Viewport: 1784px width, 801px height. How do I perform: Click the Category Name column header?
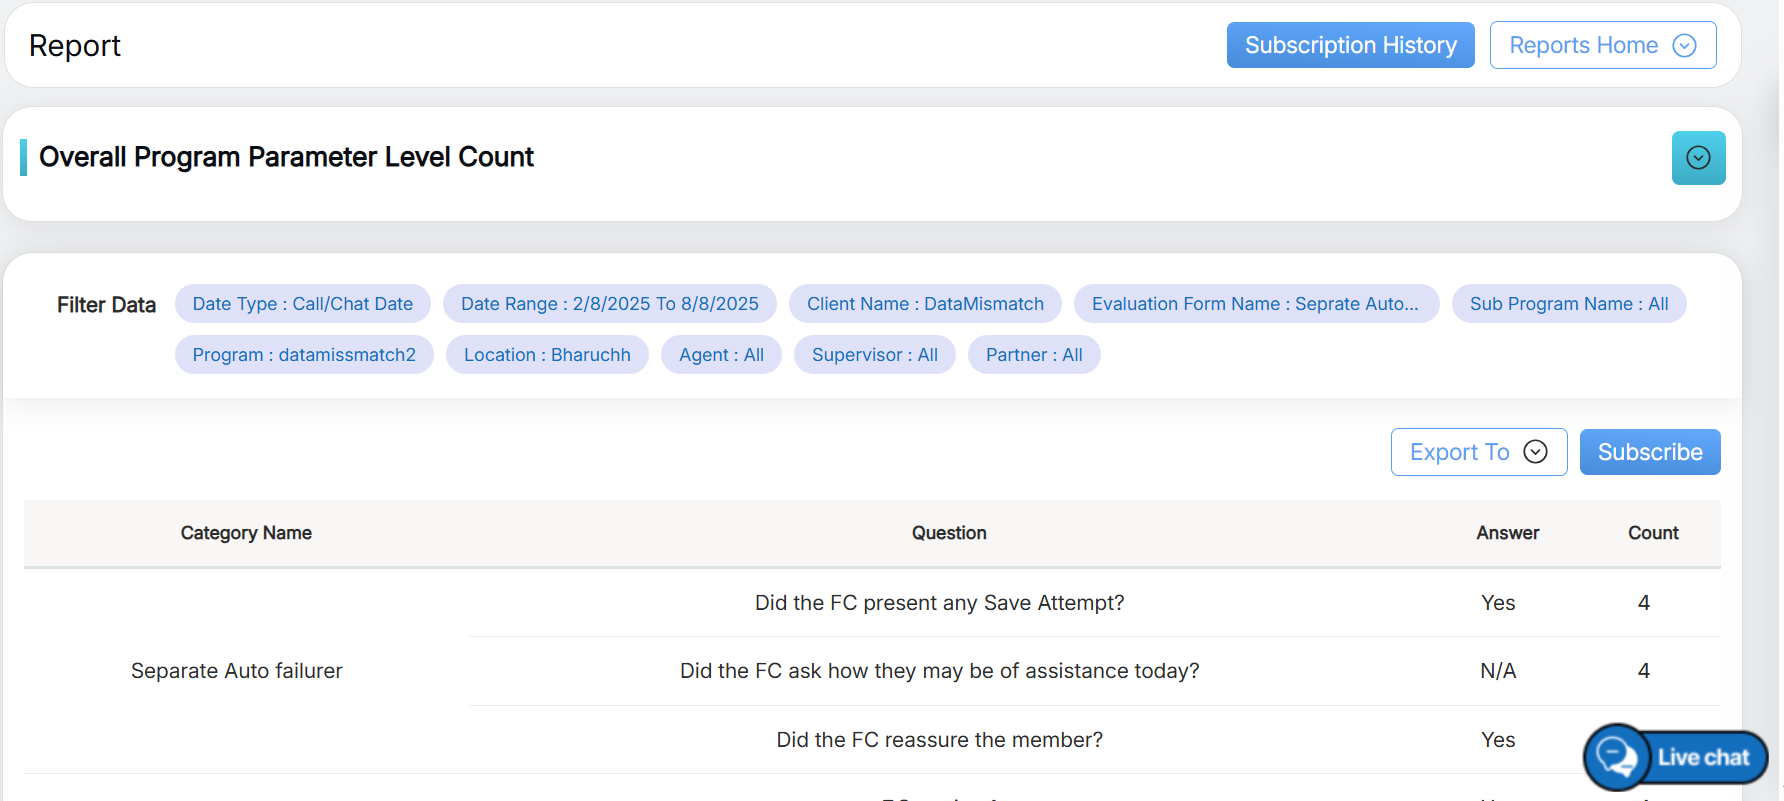tap(246, 533)
